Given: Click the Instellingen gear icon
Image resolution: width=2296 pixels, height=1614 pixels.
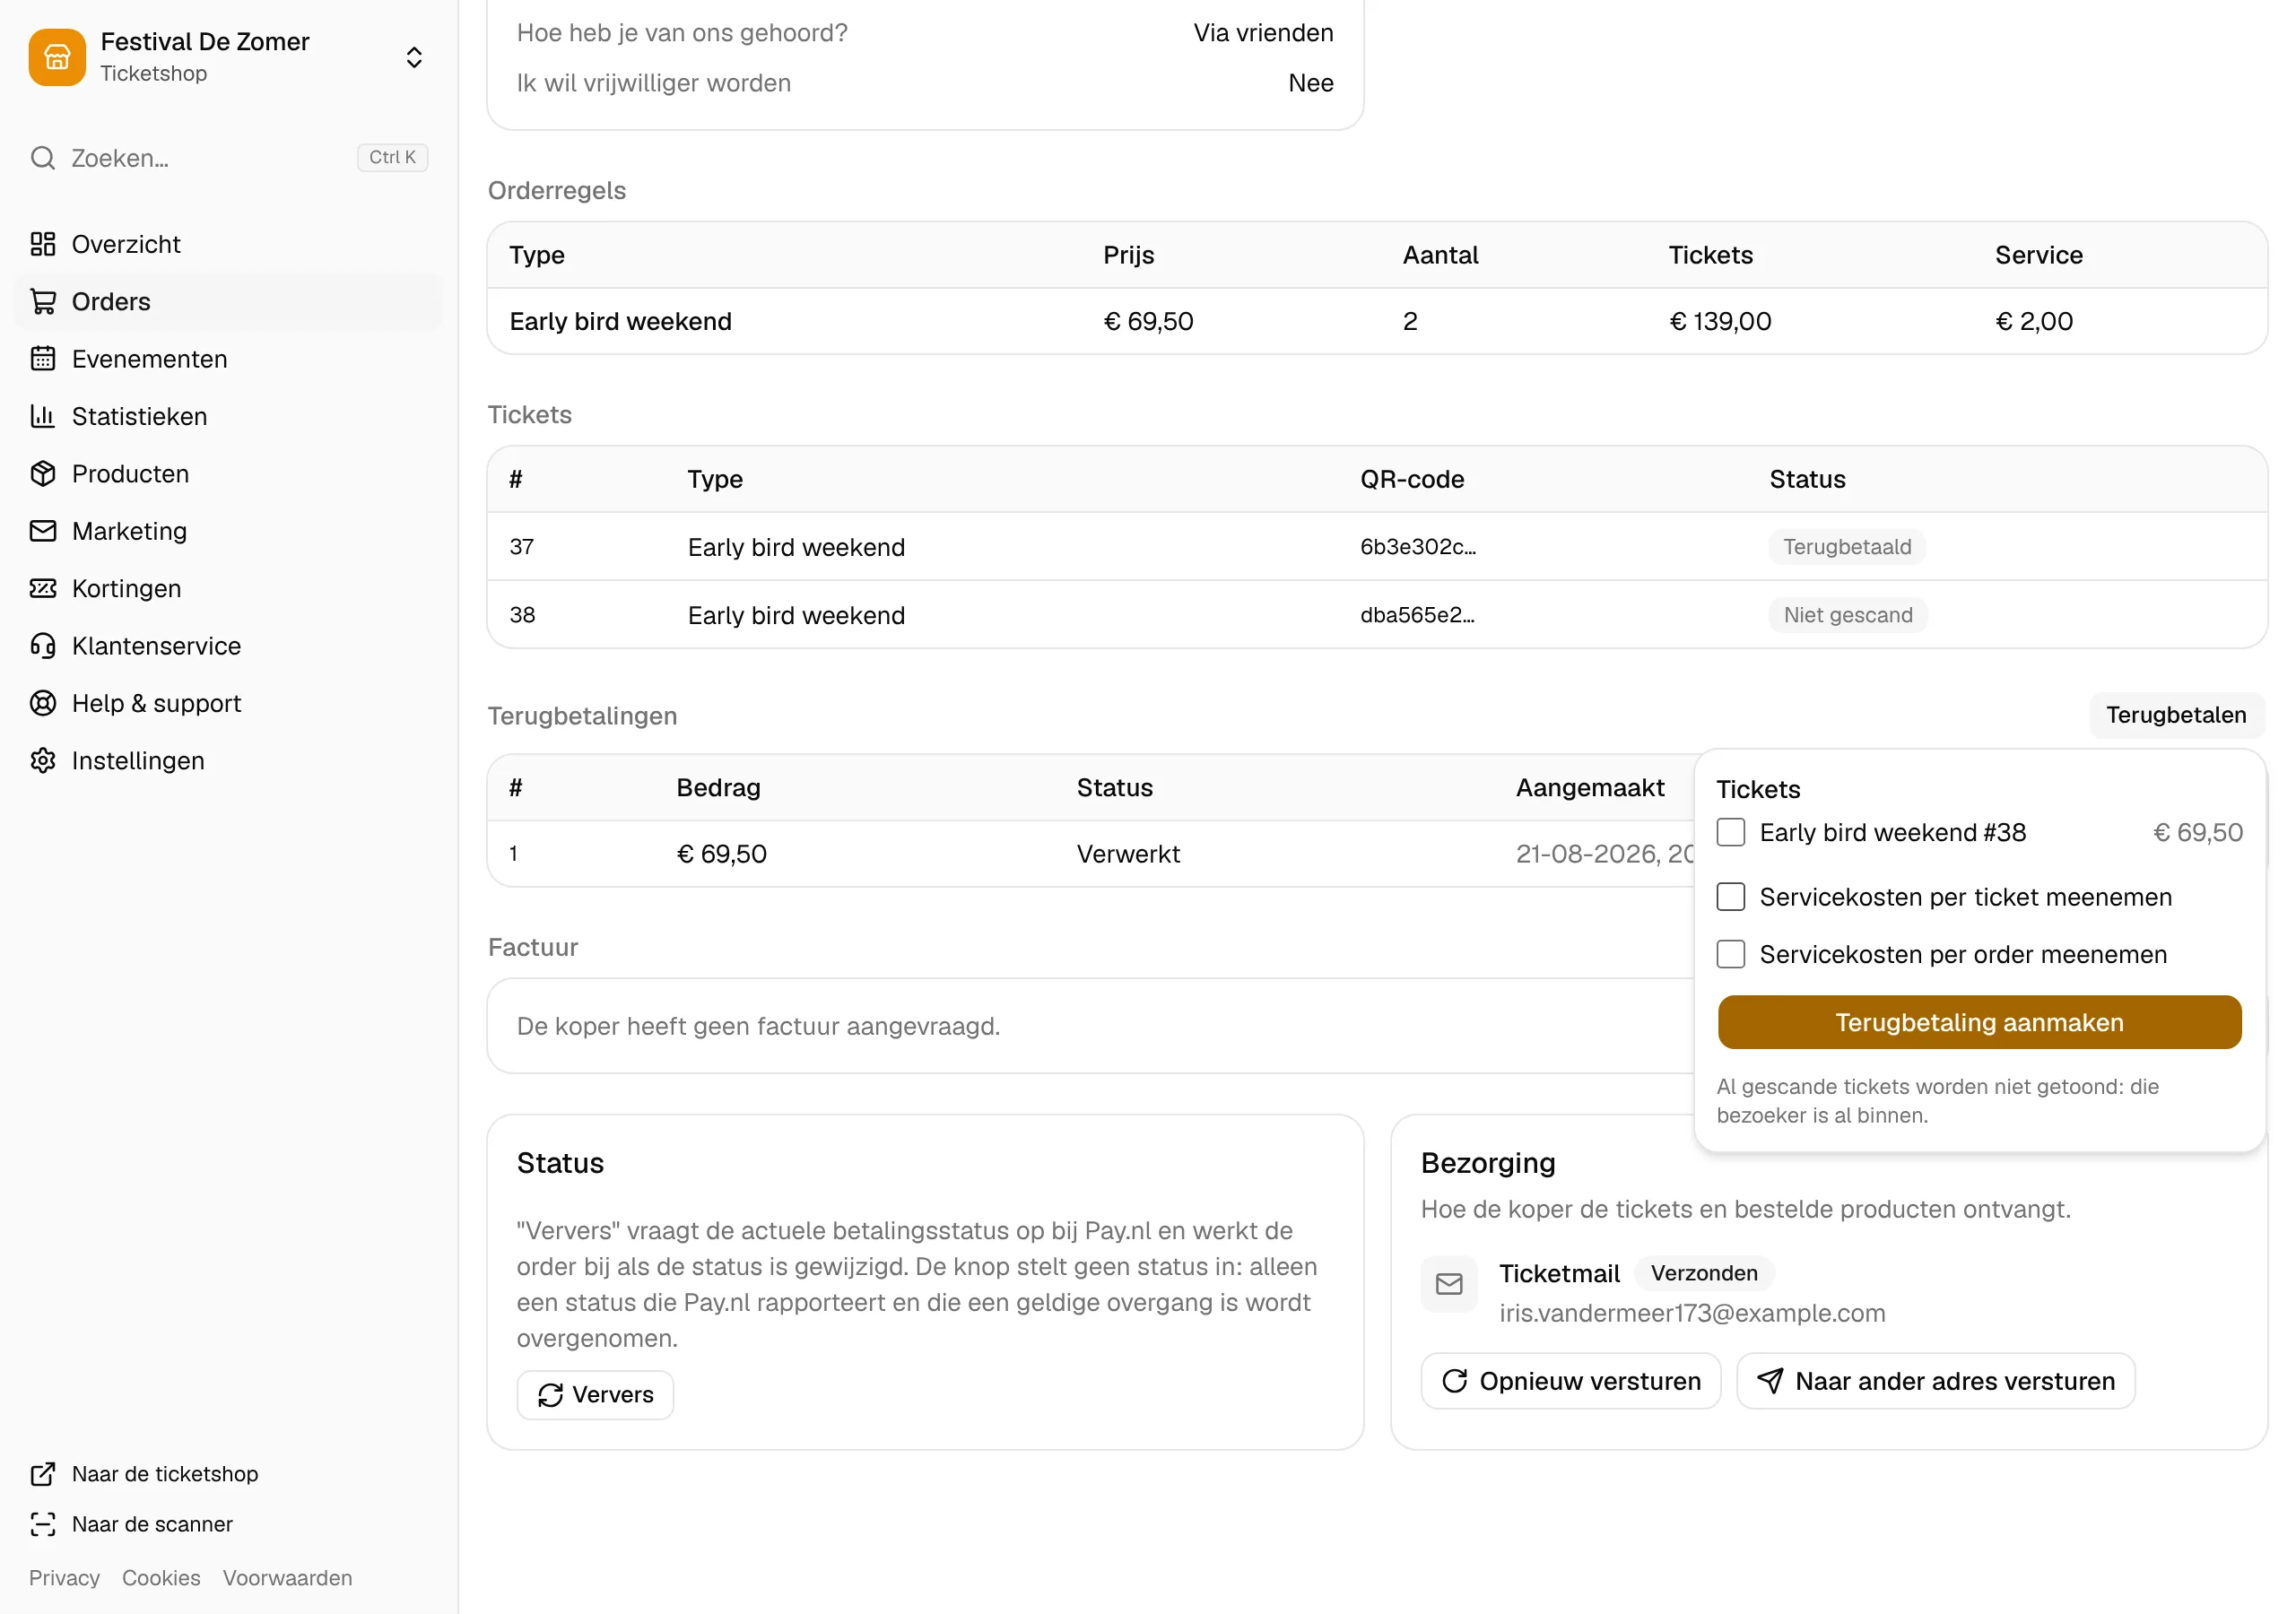Looking at the screenshot, I should tap(43, 761).
